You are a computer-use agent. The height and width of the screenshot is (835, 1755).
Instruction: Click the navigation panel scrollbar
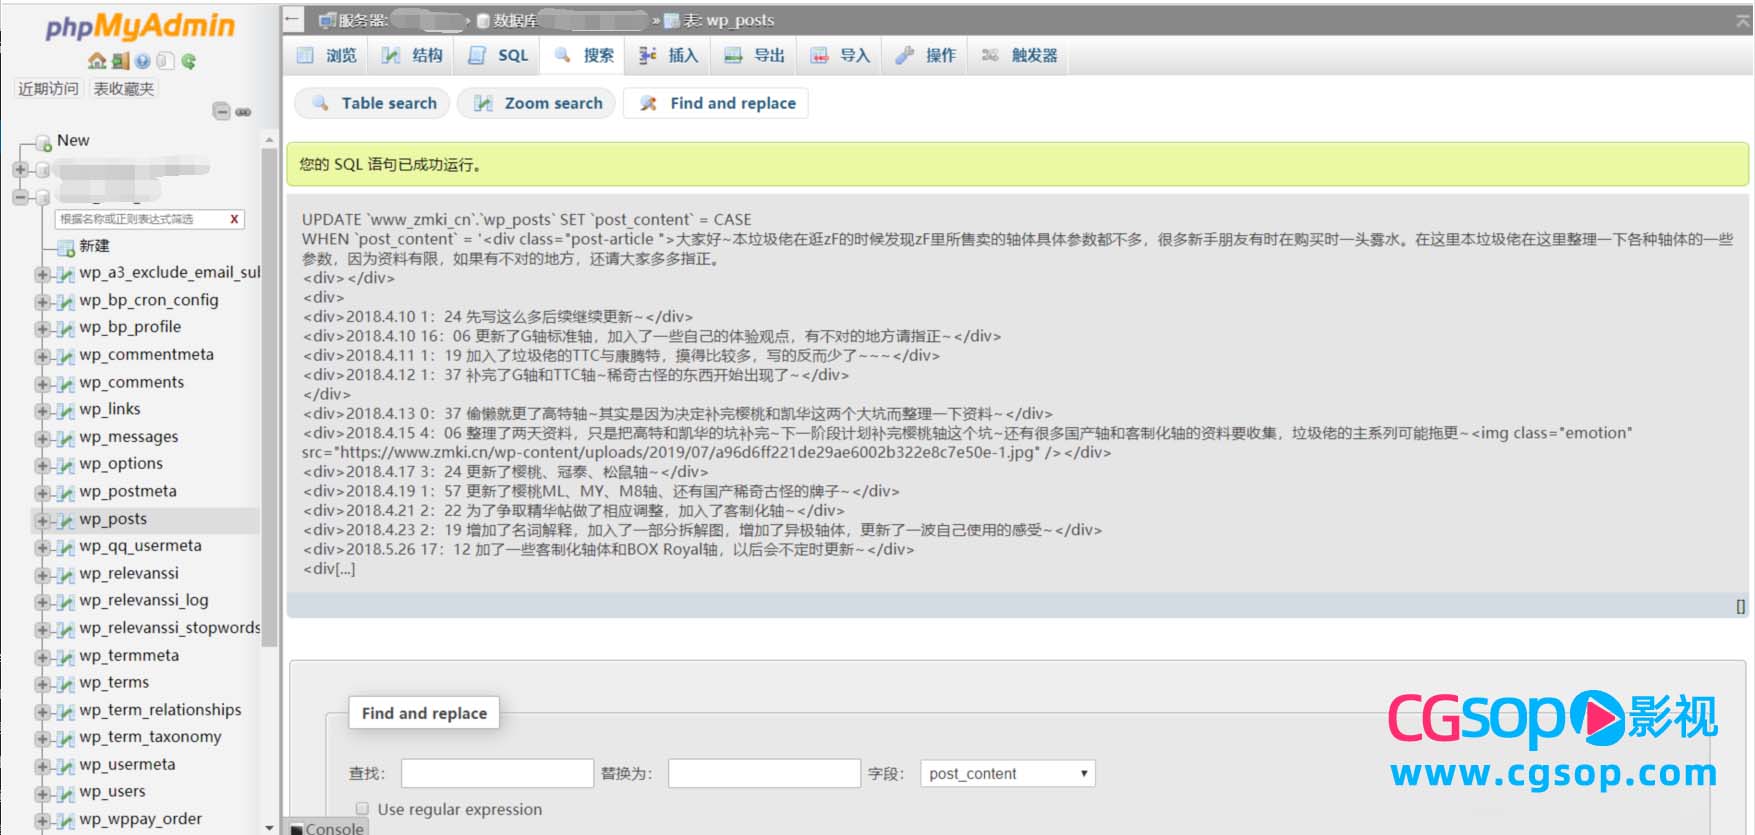[x=269, y=400]
